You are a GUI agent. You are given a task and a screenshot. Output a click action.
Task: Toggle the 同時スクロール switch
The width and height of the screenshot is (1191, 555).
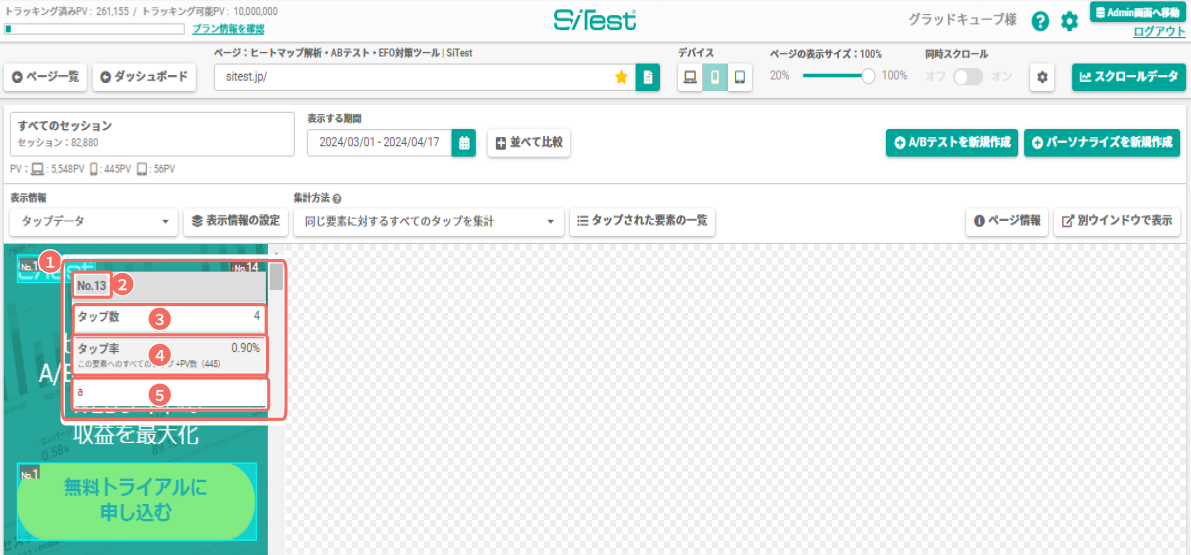coord(968,77)
